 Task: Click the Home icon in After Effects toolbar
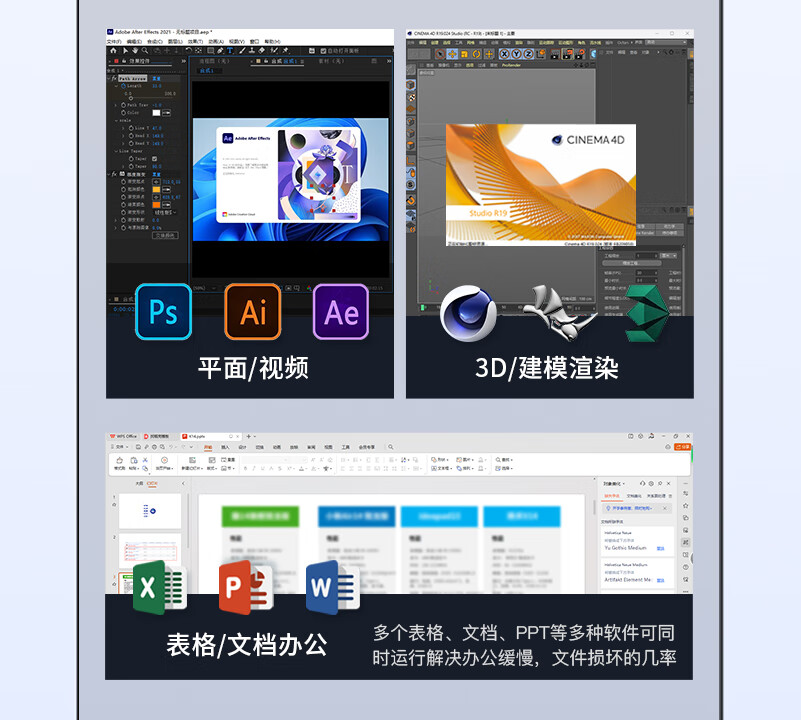click(113, 51)
